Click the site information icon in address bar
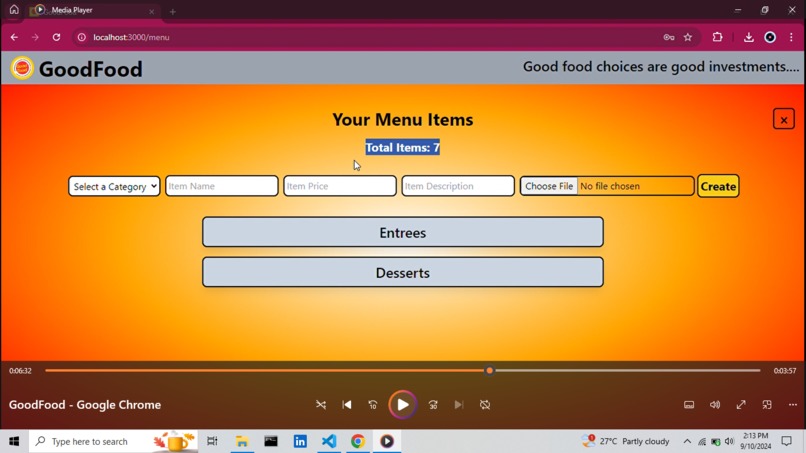The image size is (806, 453). point(81,37)
